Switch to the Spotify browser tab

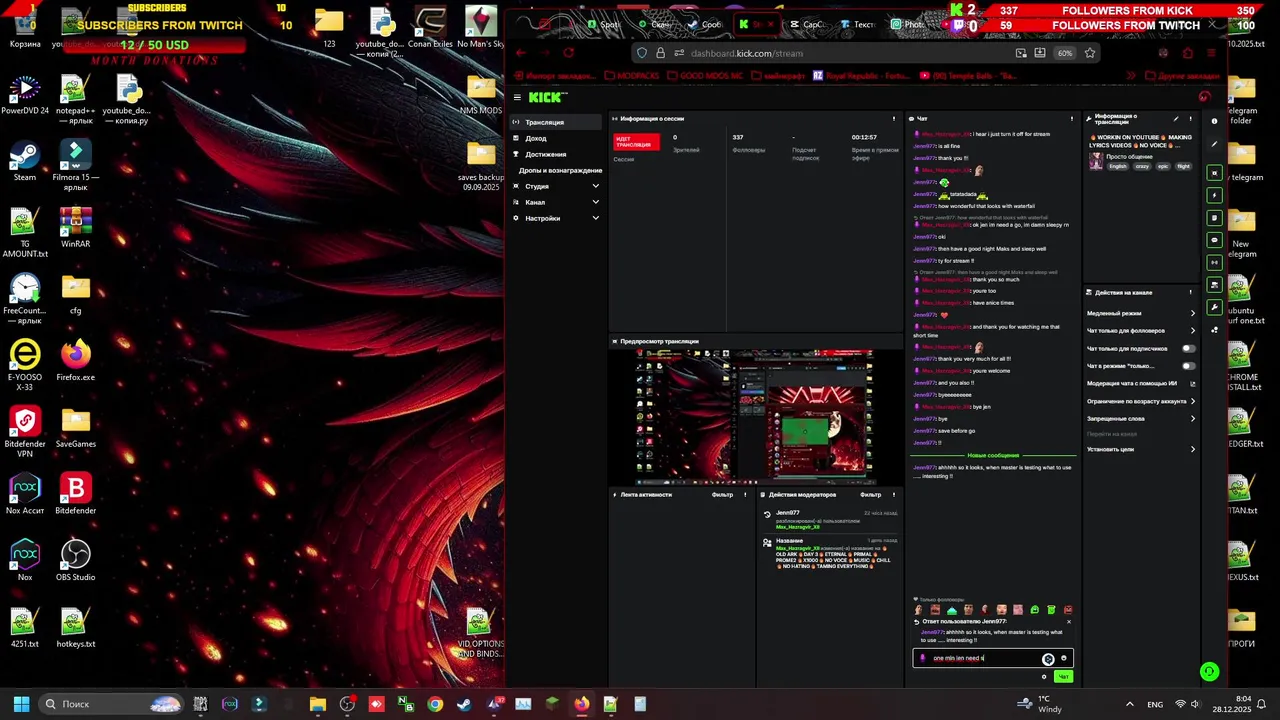coord(607,24)
